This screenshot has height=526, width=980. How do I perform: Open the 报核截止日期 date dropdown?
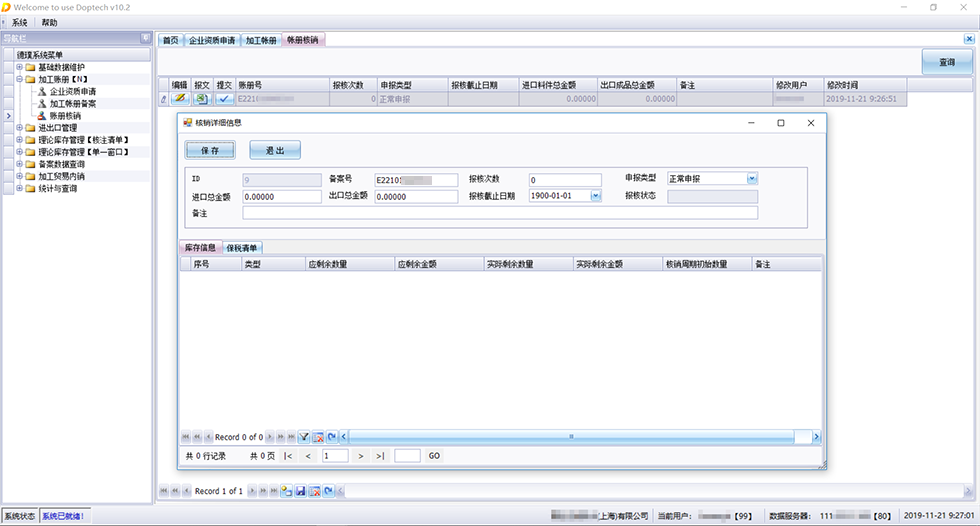coord(596,196)
